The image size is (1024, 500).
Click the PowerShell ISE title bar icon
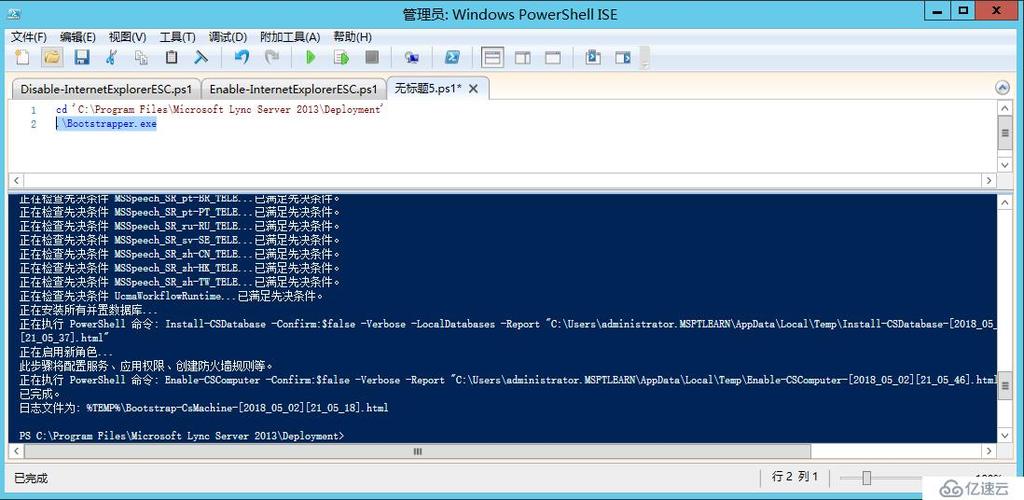12,13
